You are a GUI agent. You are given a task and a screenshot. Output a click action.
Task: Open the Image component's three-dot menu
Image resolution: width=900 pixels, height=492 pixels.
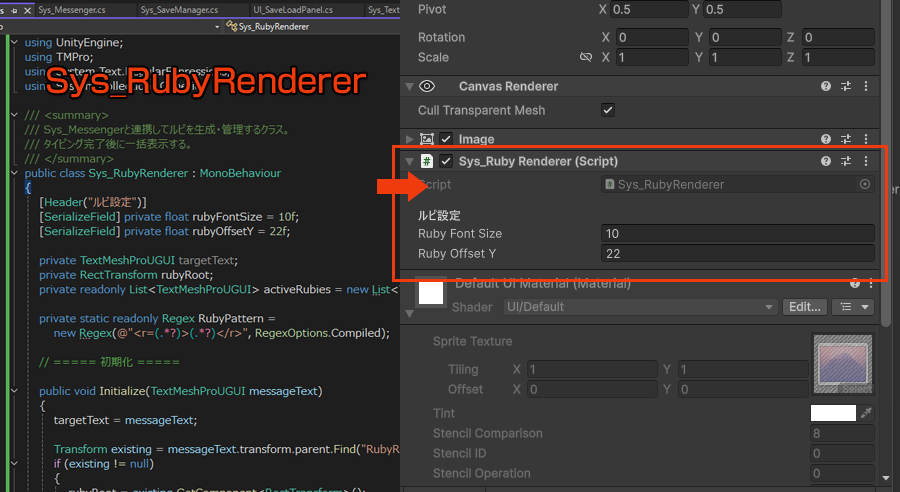866,139
